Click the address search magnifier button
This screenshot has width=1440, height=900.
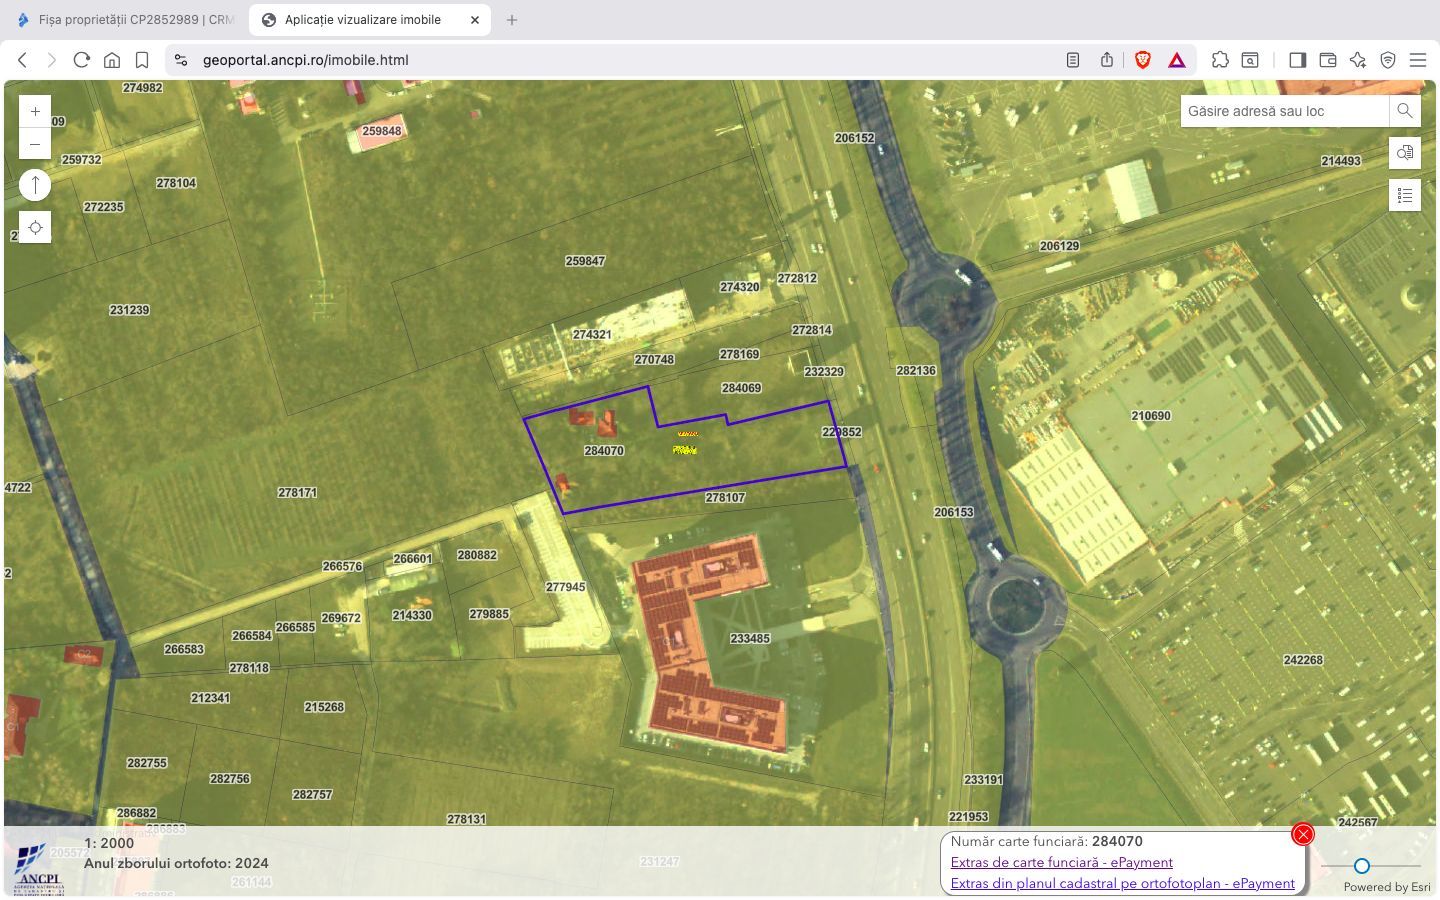1405,111
